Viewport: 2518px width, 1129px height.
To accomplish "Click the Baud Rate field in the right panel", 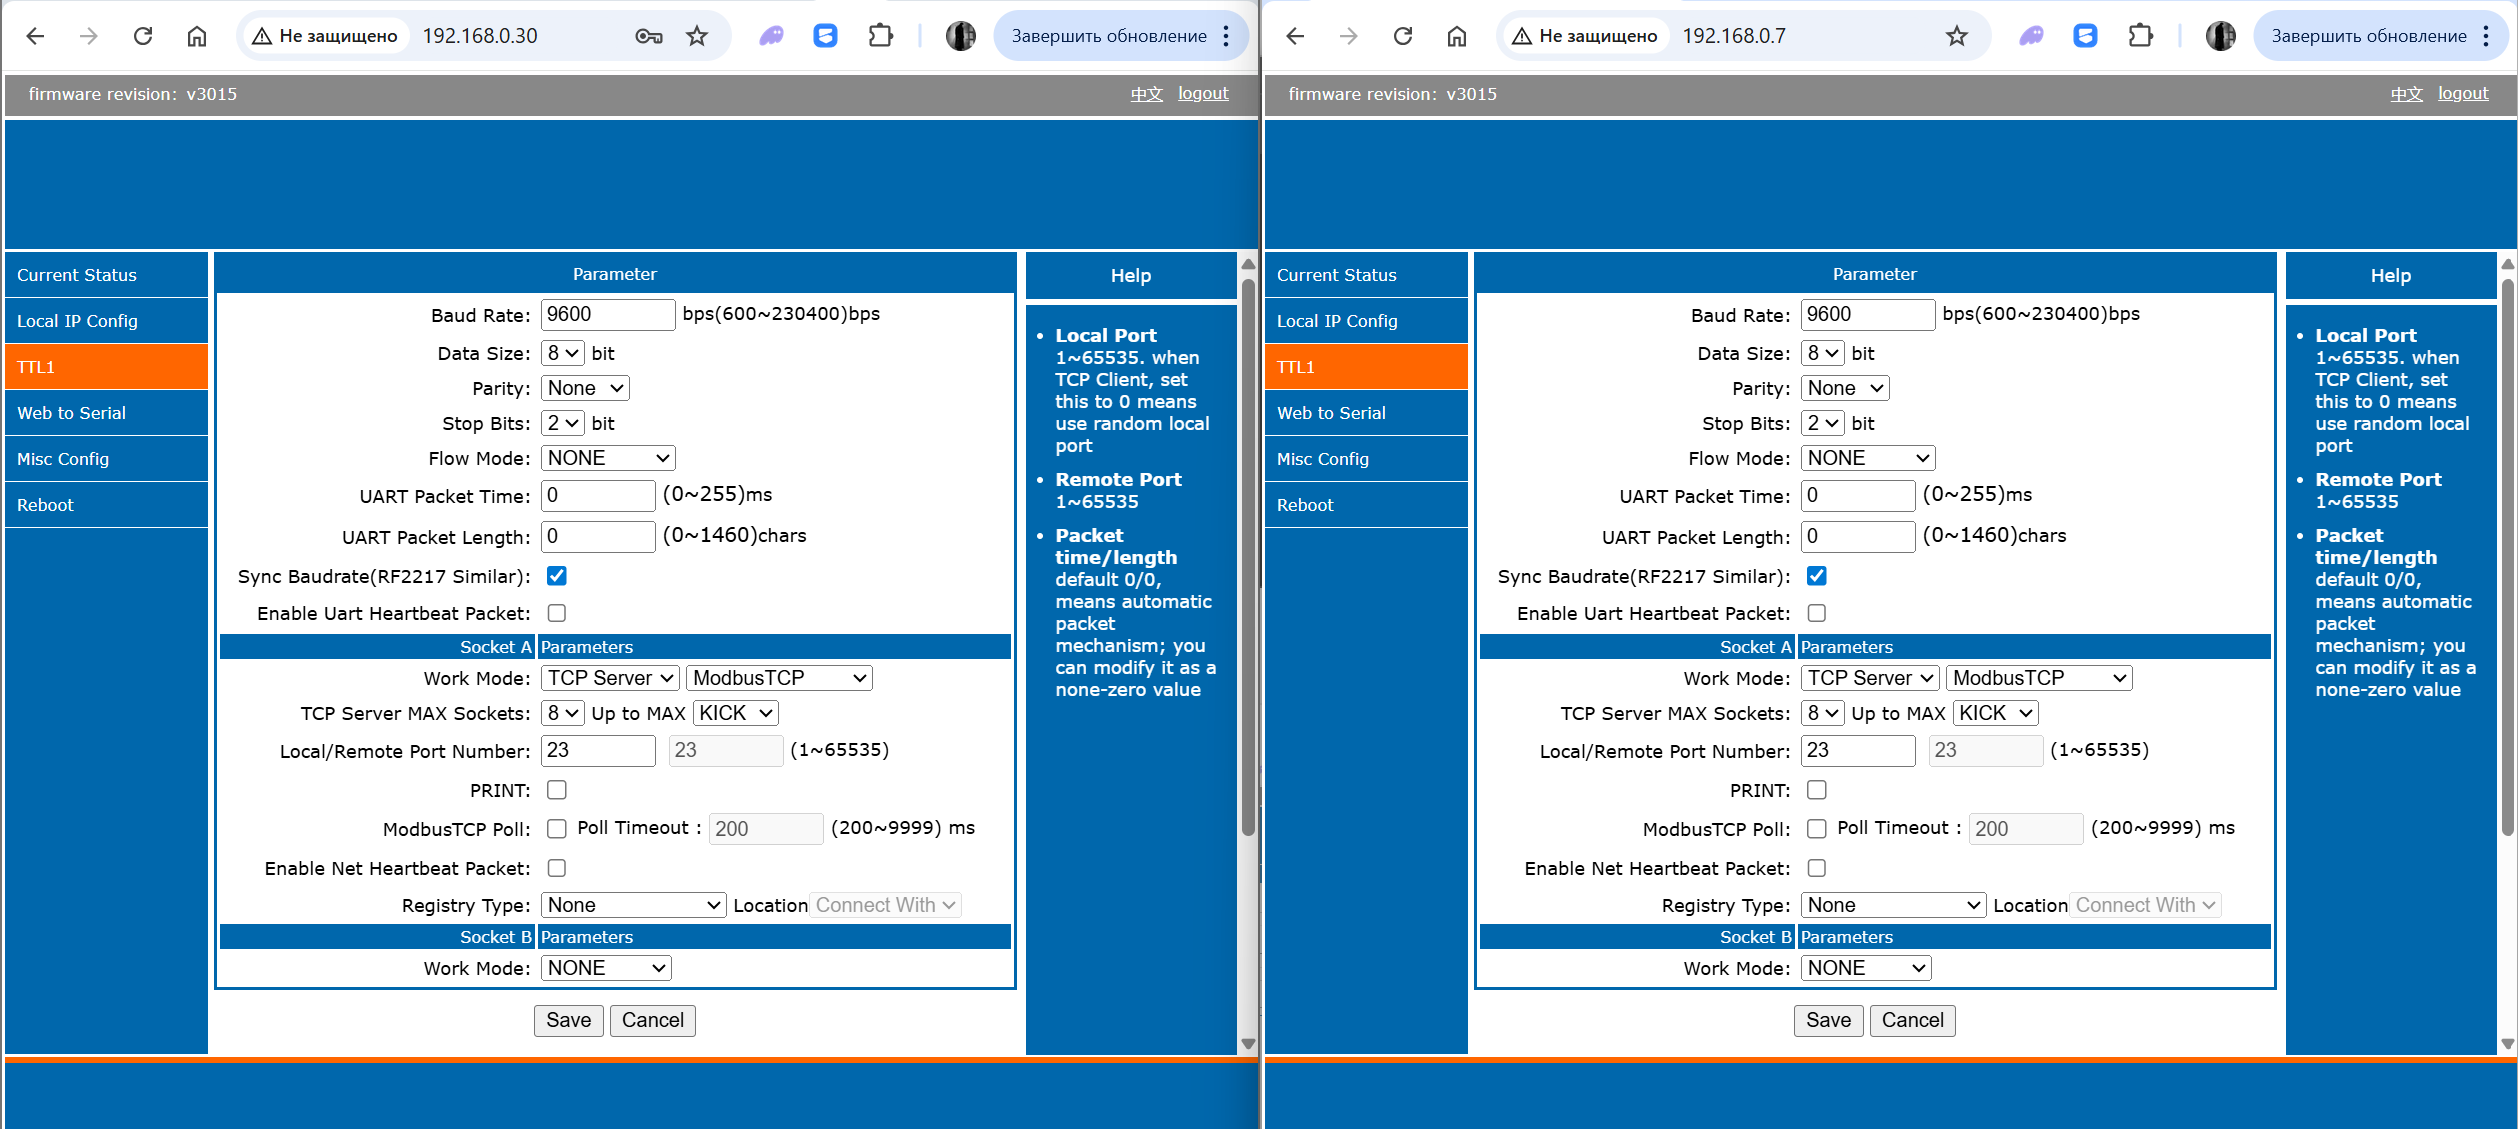I will pos(1866,314).
